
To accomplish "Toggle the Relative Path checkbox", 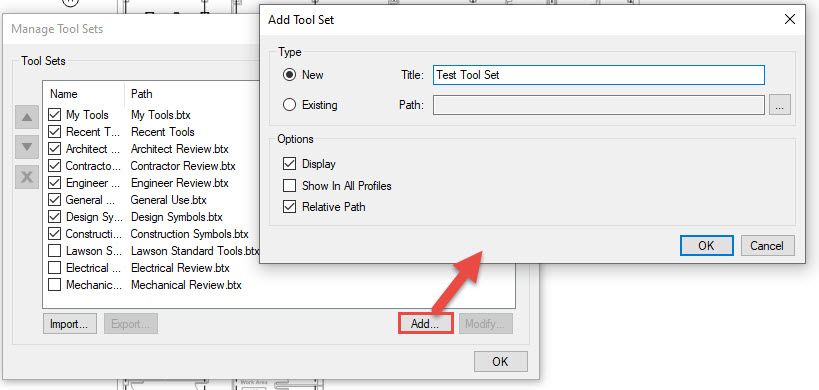I will [x=289, y=207].
